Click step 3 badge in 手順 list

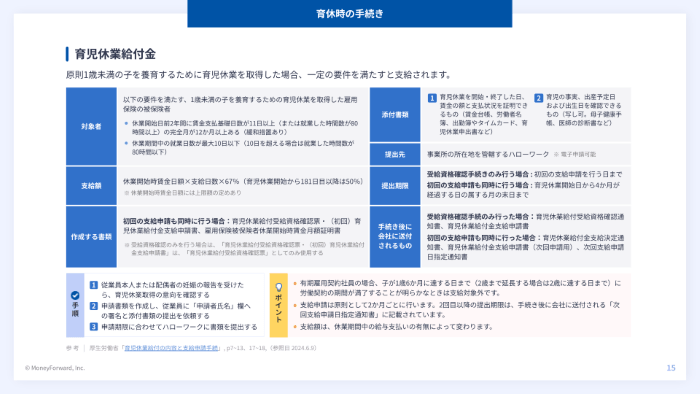tap(94, 327)
